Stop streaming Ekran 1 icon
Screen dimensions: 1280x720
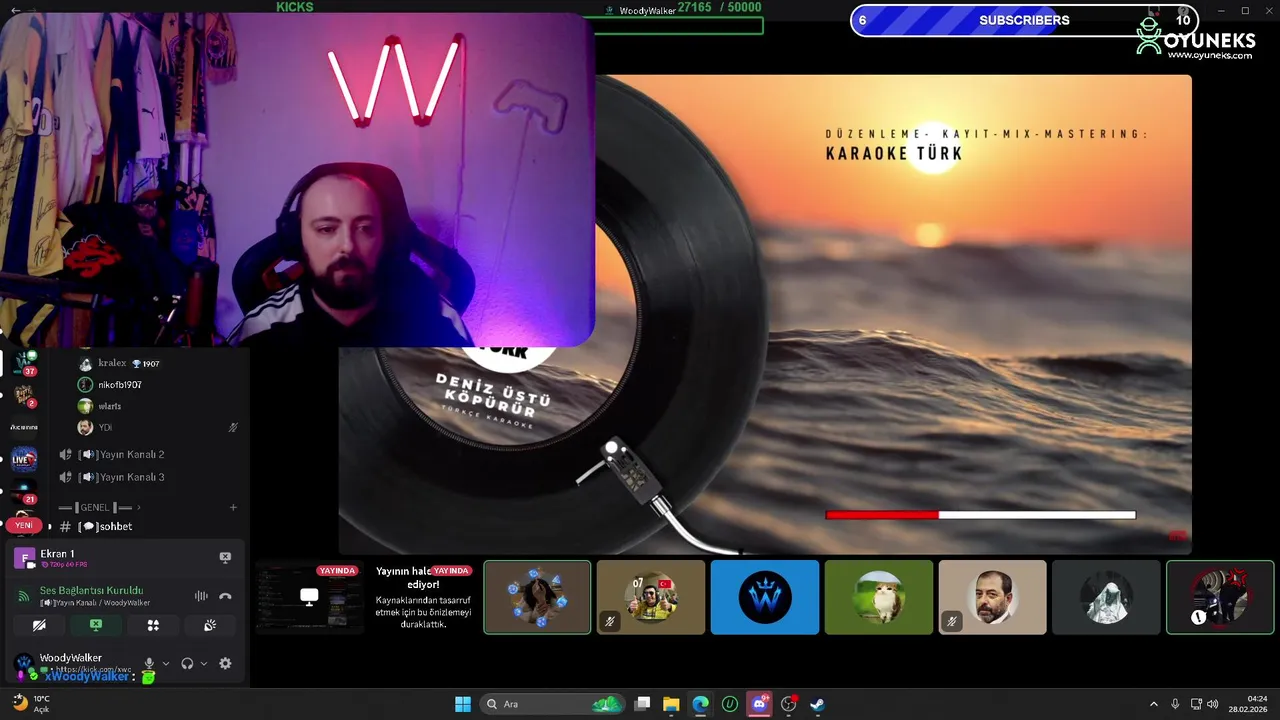click(225, 557)
